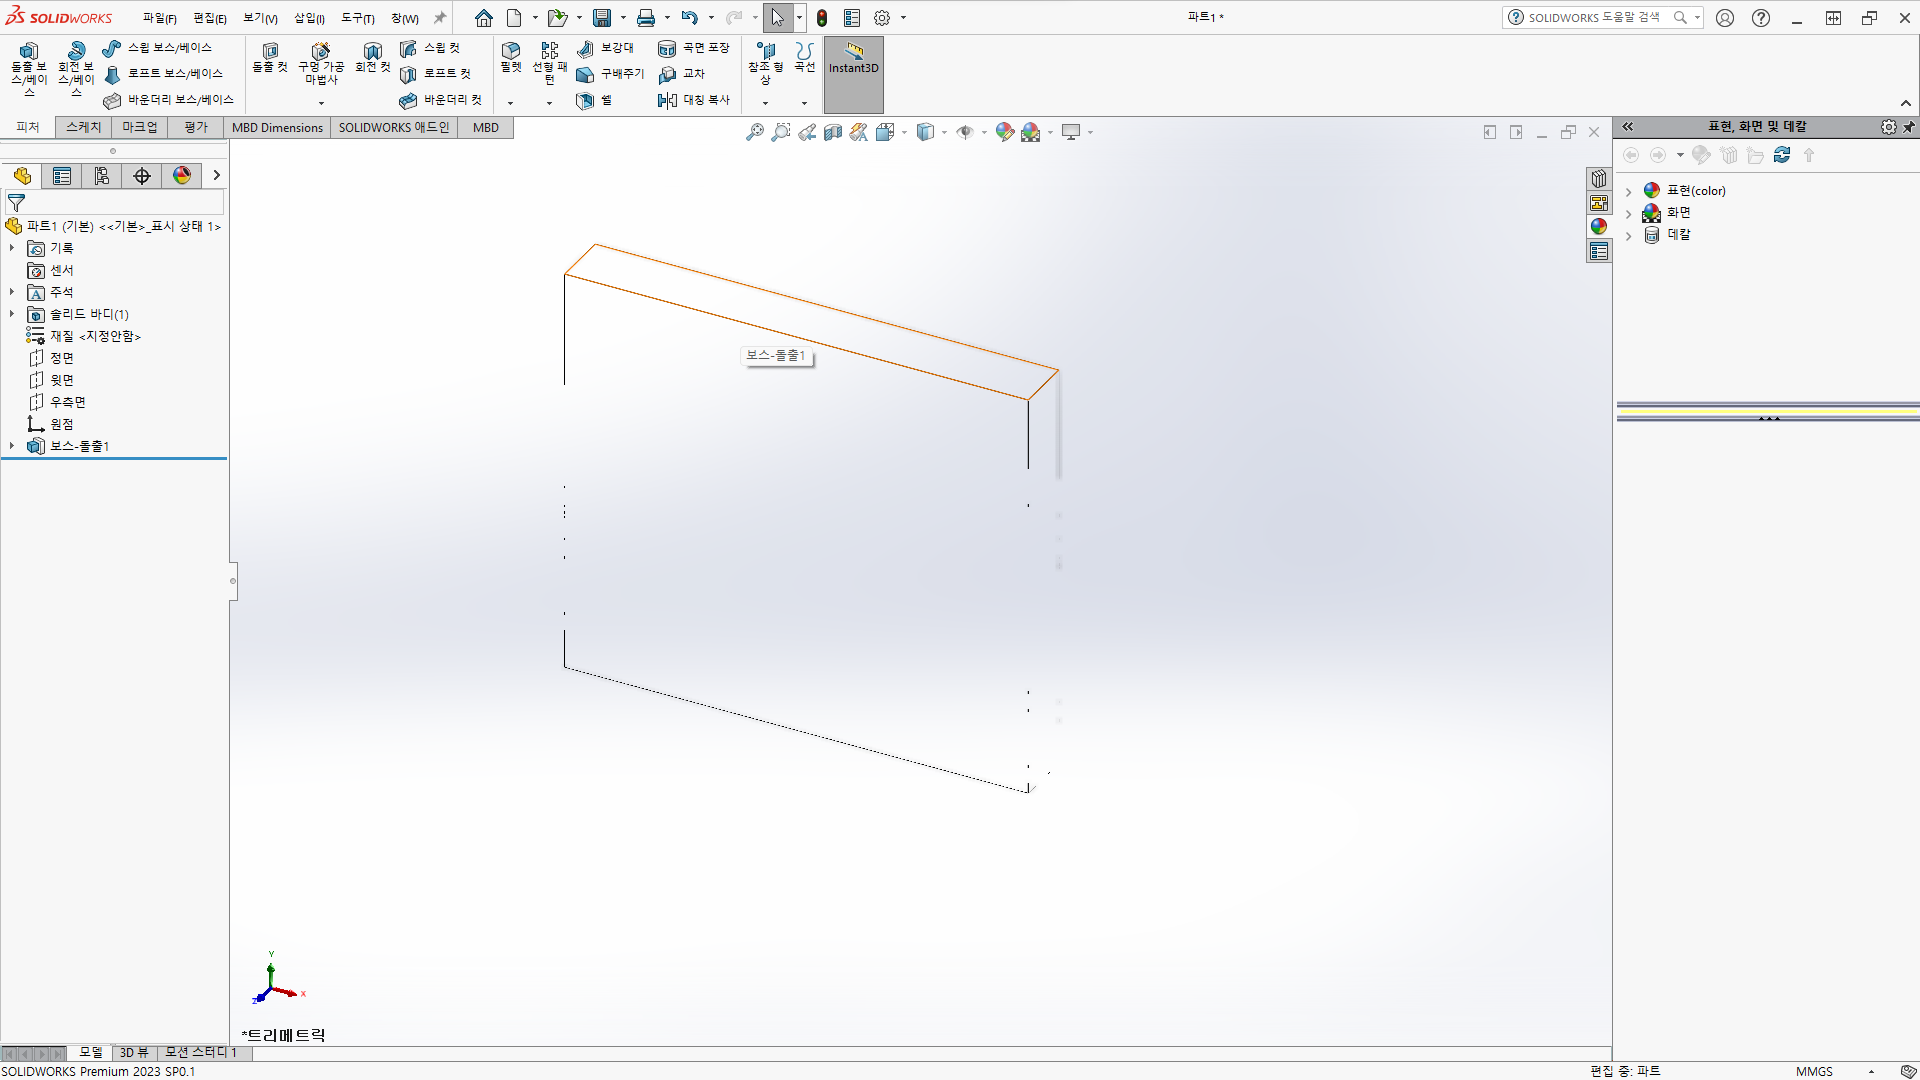Toggle Instant3D mode
Image resolution: width=1920 pixels, height=1080 pixels.
click(x=854, y=74)
